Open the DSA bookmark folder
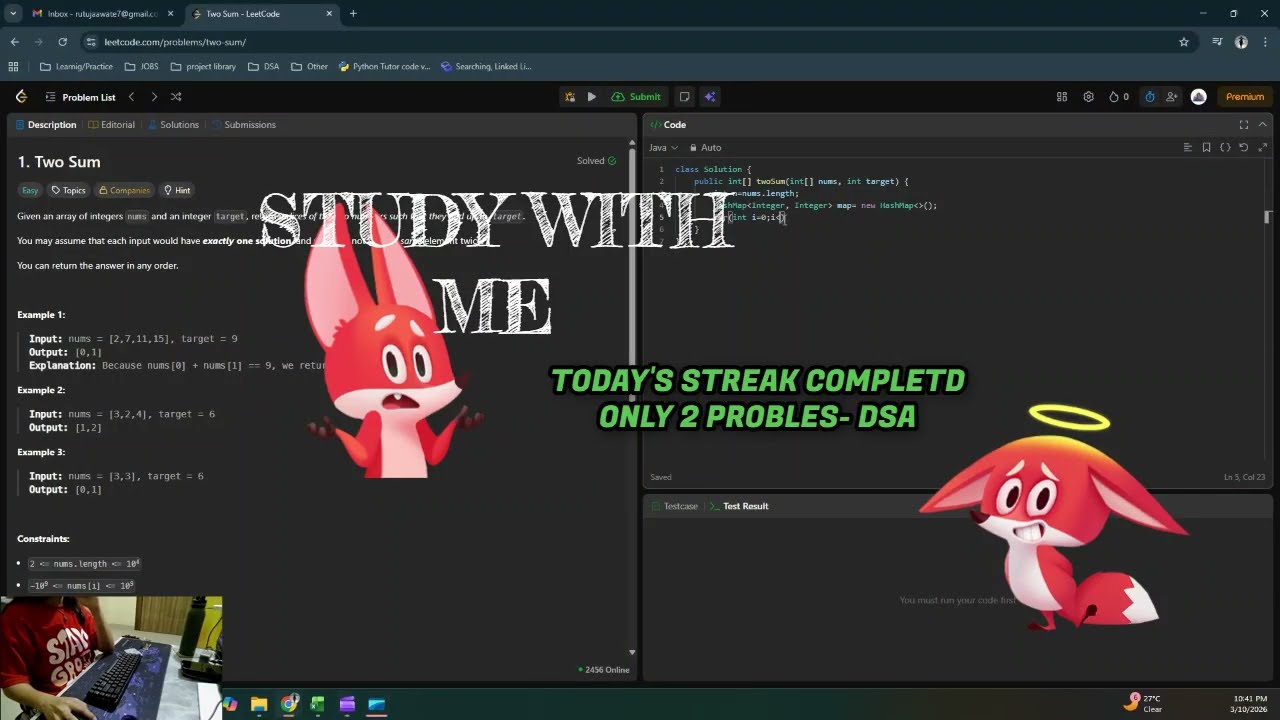 tap(263, 67)
